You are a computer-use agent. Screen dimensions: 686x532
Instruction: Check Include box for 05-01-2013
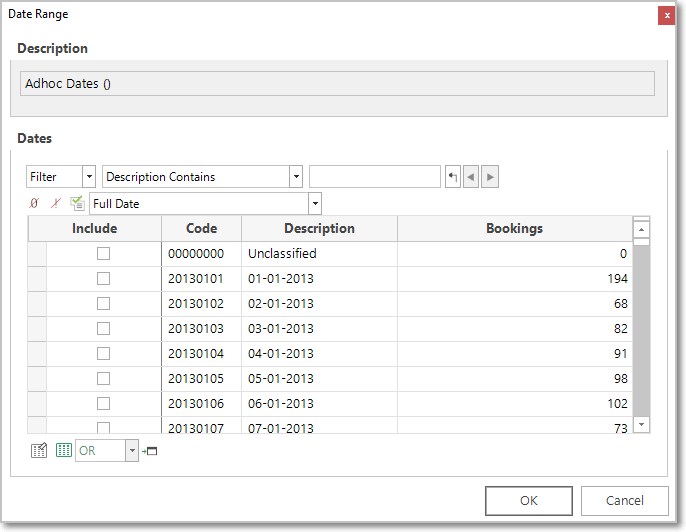click(x=103, y=378)
